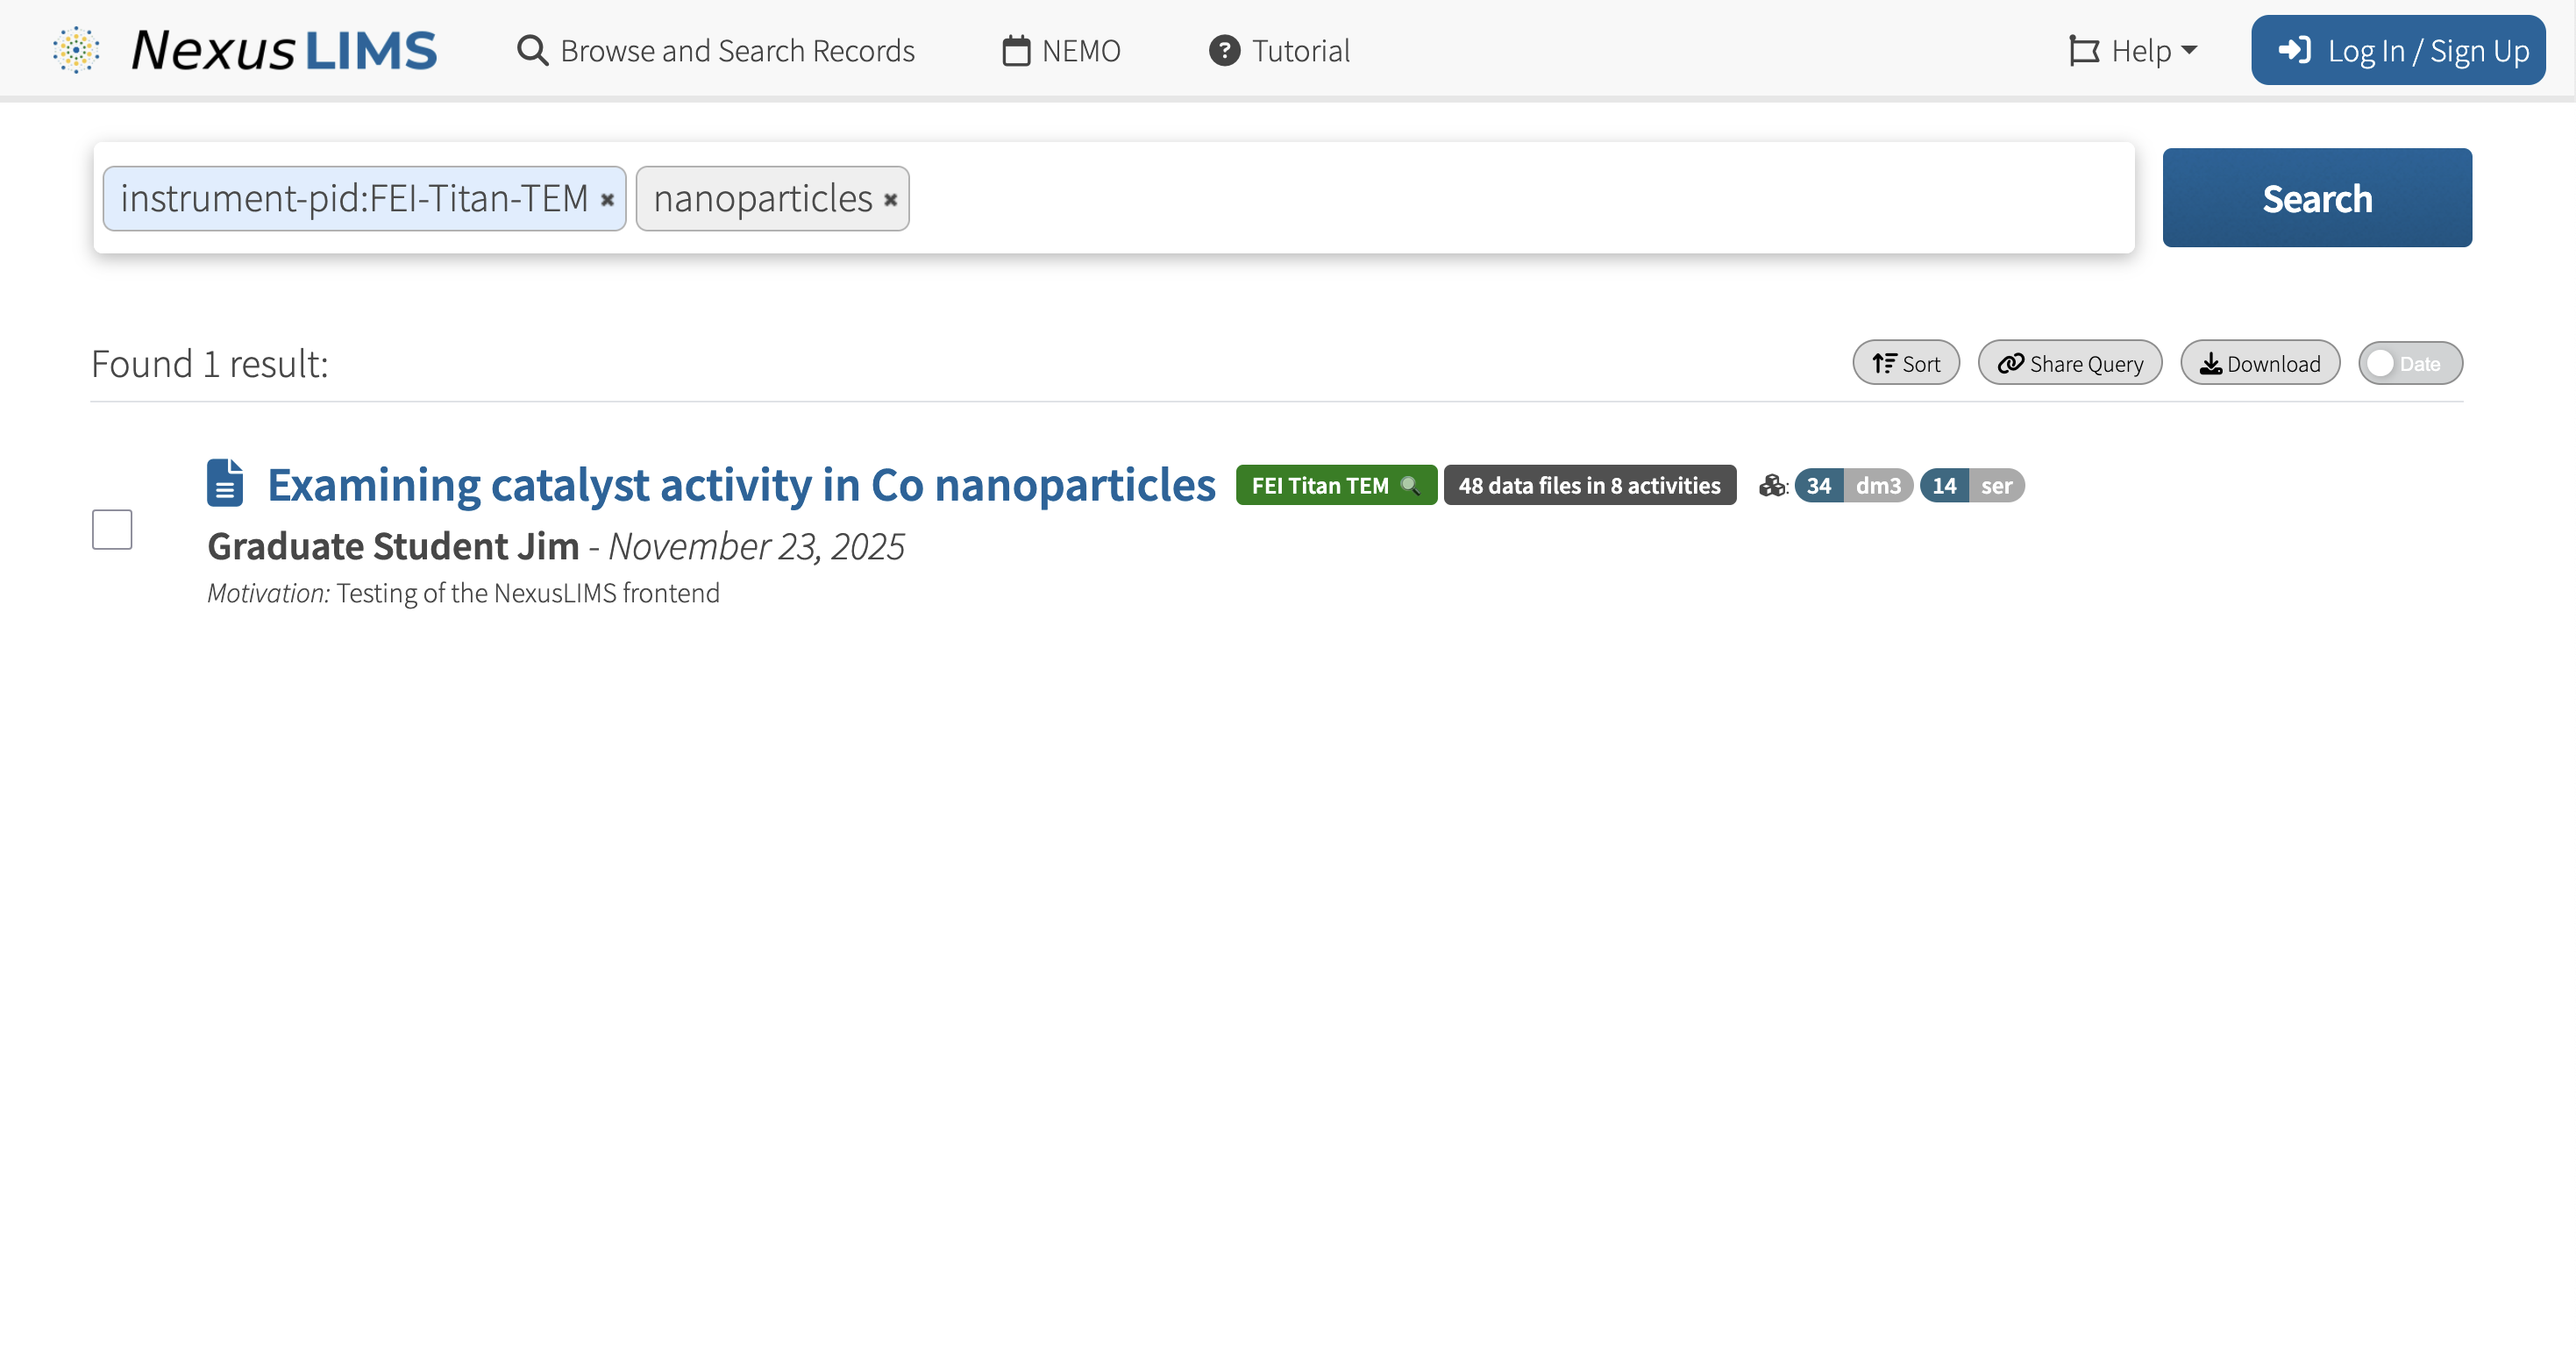Open the Tutorial page
The image size is (2576, 1345).
pyautogui.click(x=1279, y=51)
